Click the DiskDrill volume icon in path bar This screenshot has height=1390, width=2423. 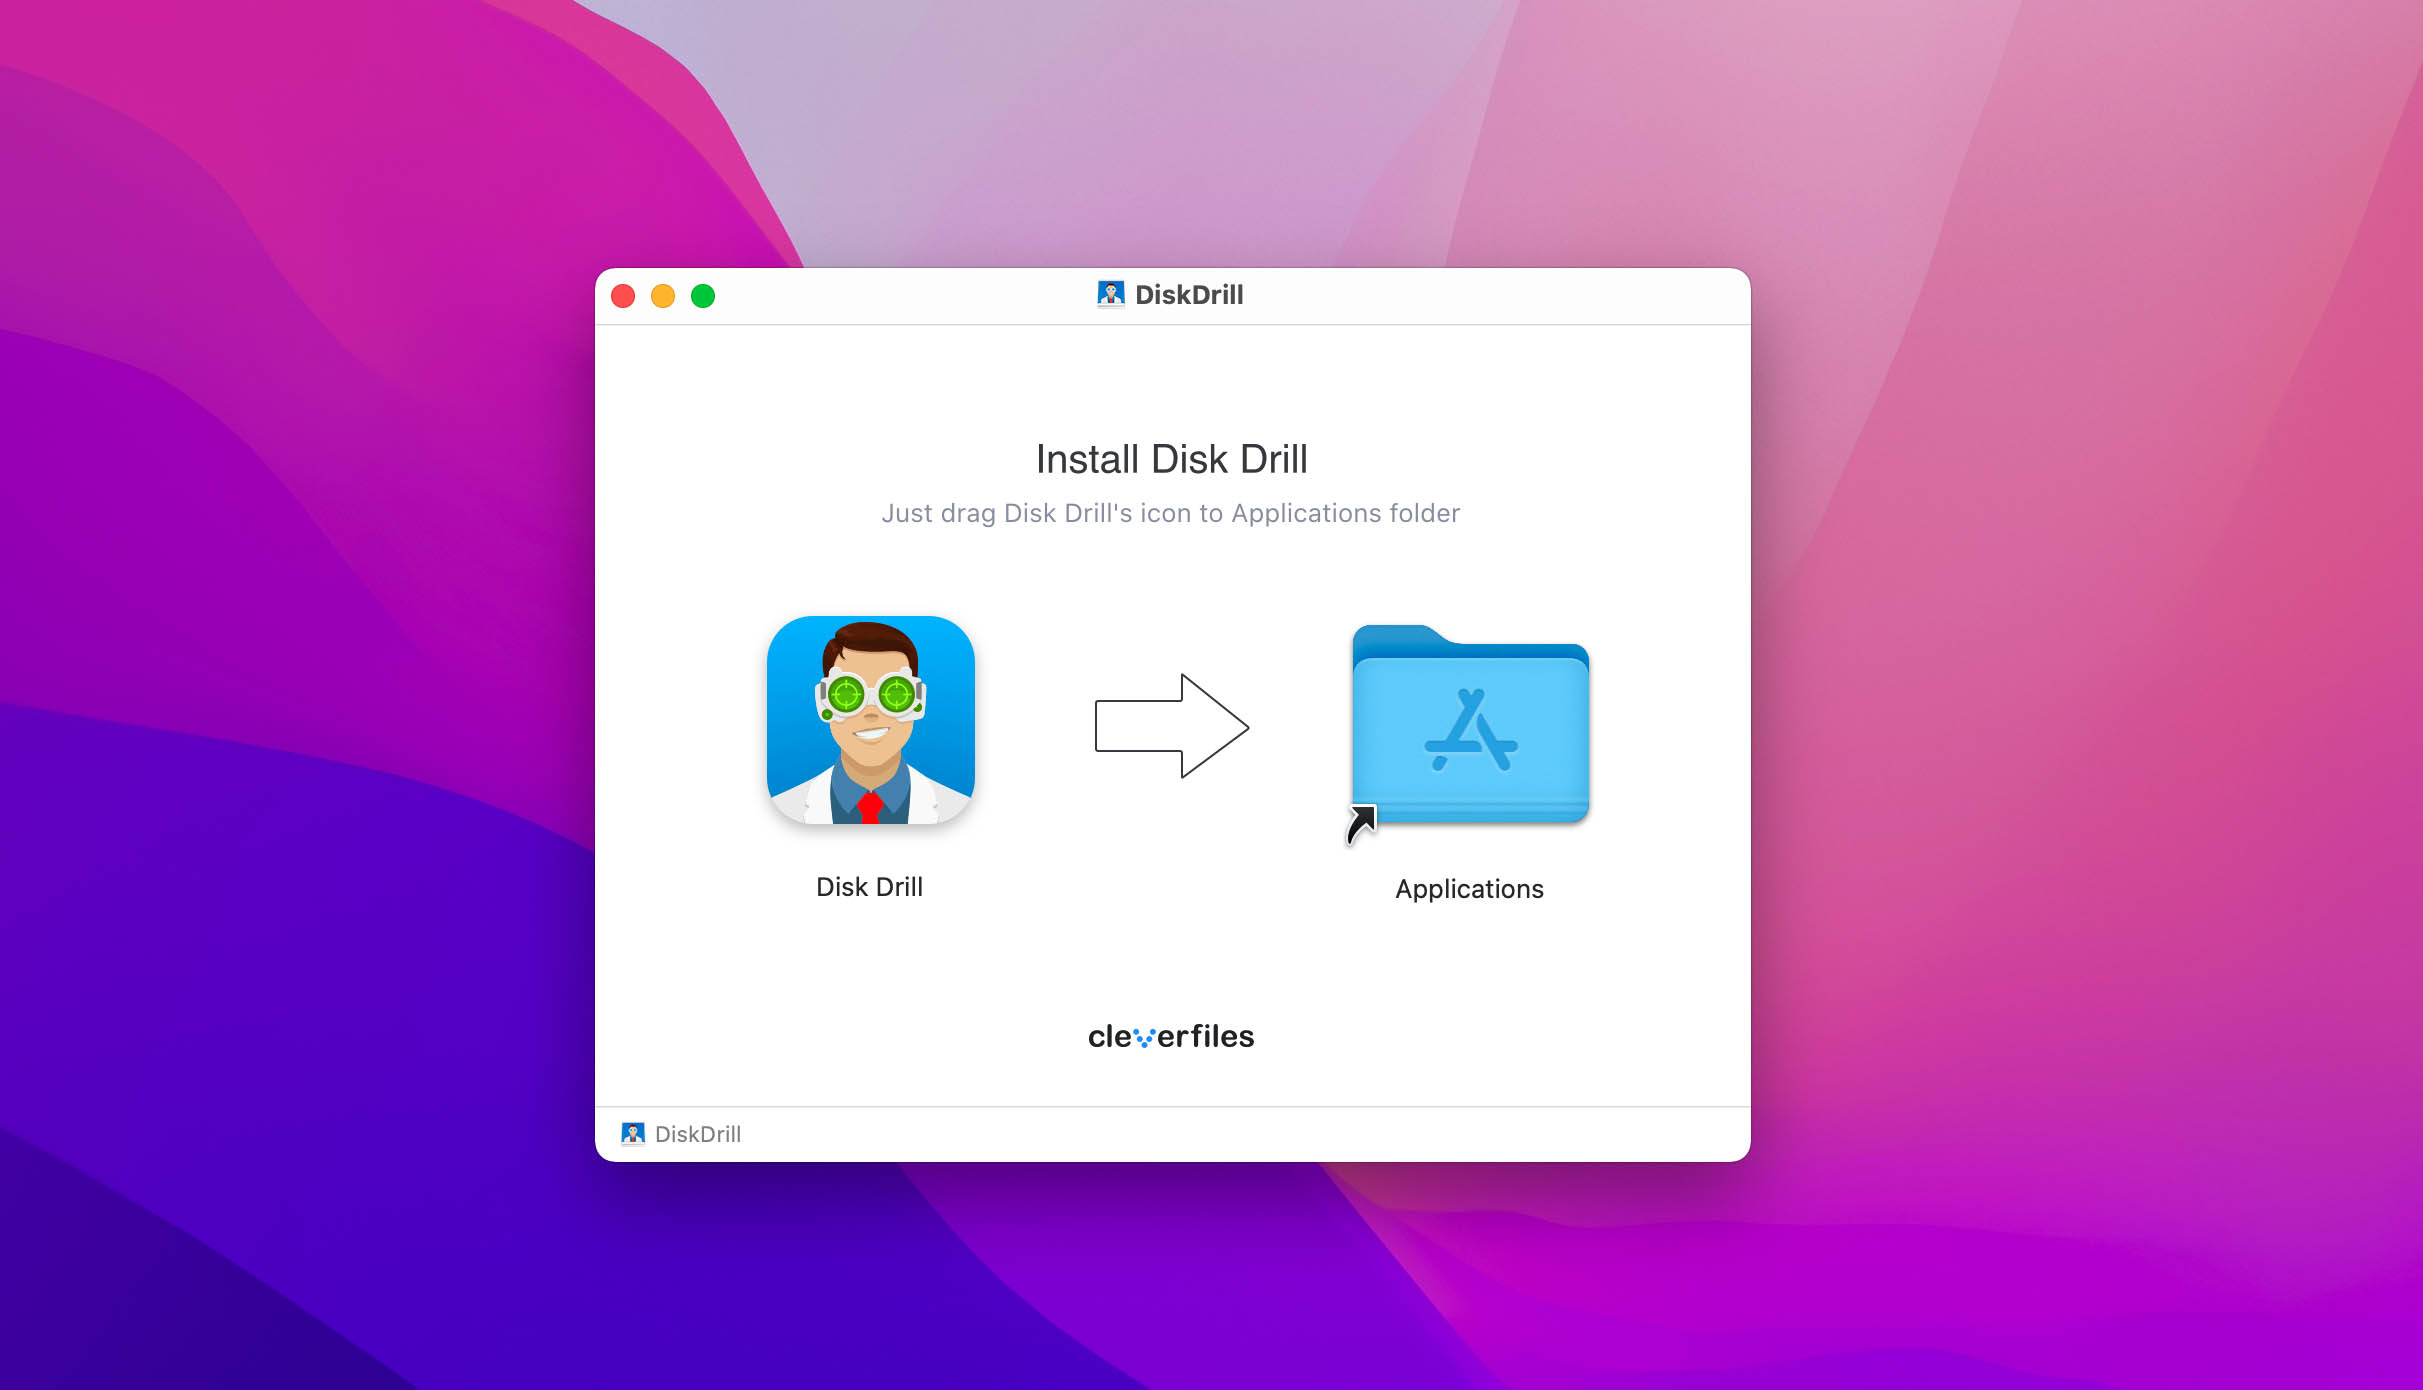tap(633, 1133)
